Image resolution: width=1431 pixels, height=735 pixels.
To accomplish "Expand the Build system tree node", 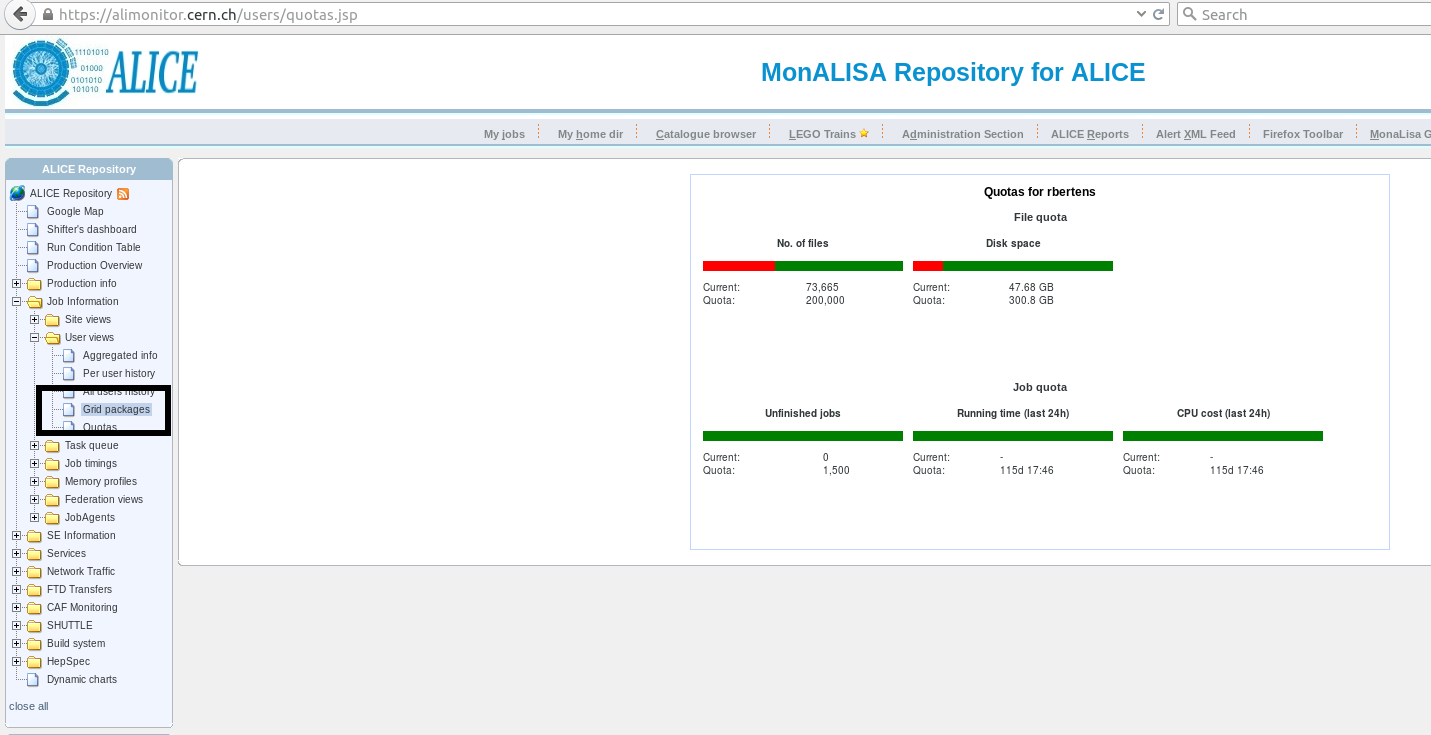I will point(16,643).
